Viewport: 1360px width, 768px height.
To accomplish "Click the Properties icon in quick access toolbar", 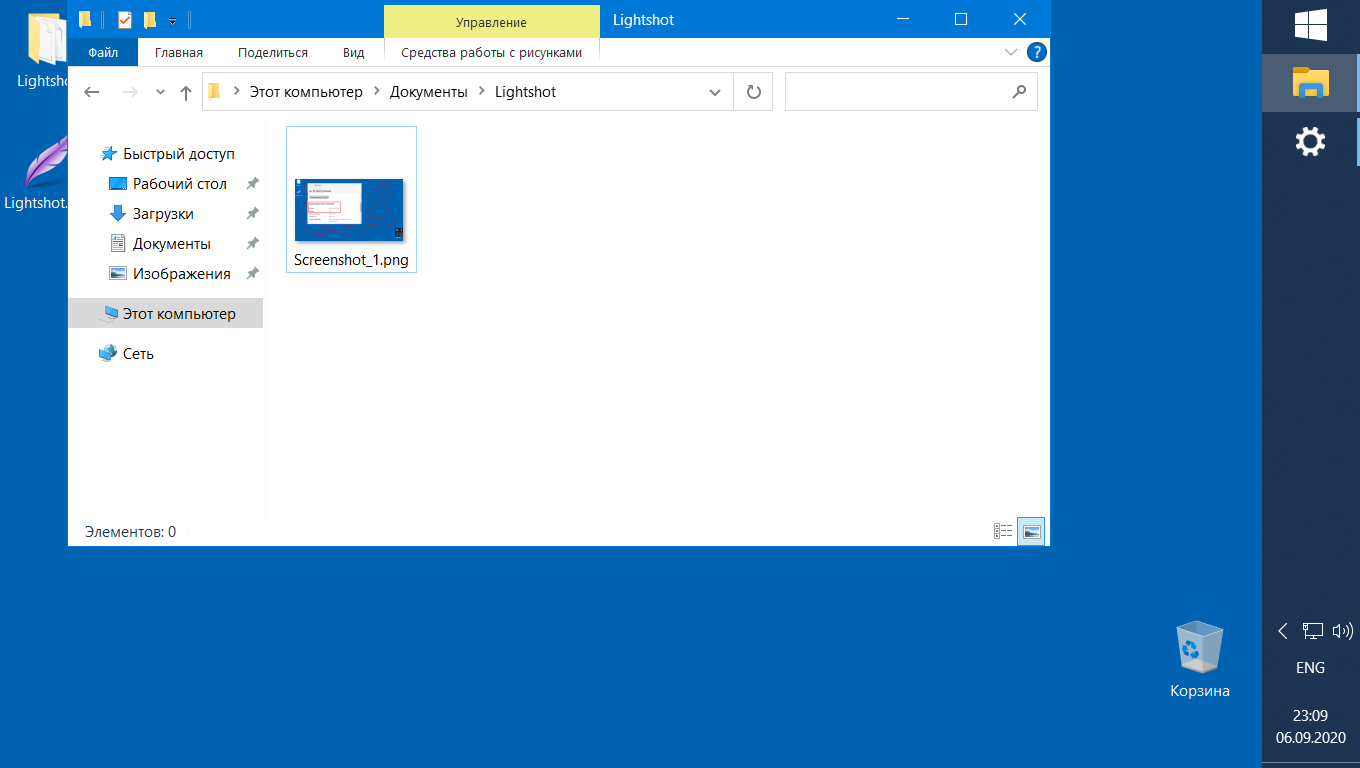I will (x=125, y=20).
